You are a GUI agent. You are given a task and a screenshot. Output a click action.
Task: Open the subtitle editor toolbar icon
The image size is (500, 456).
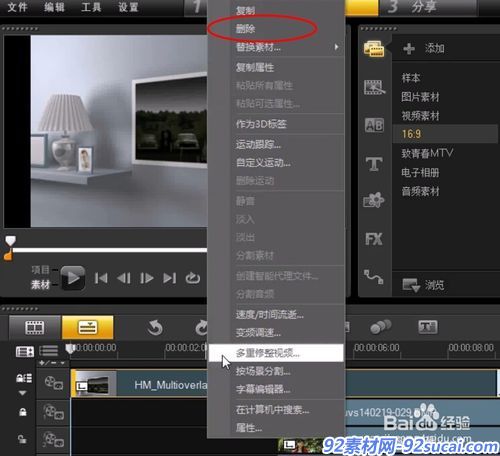click(x=428, y=327)
